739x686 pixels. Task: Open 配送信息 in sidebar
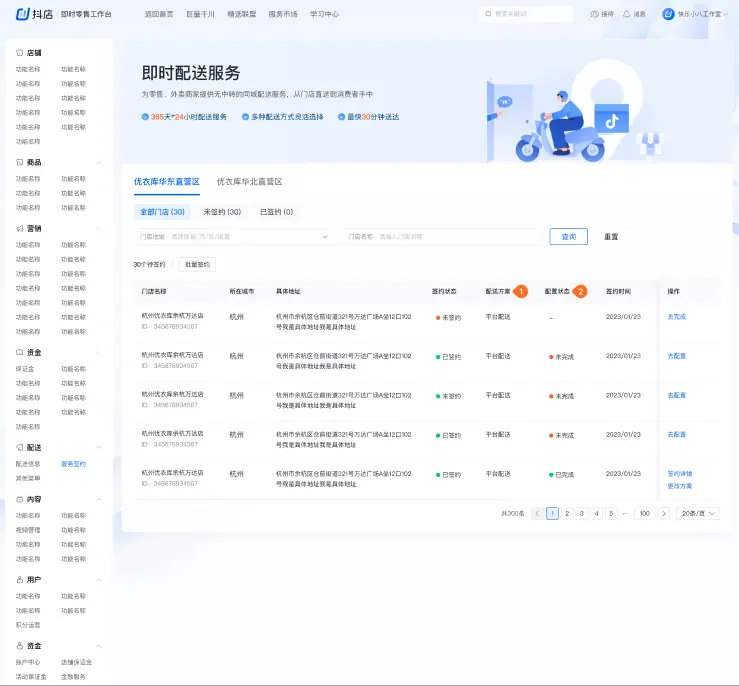pyautogui.click(x=28, y=464)
